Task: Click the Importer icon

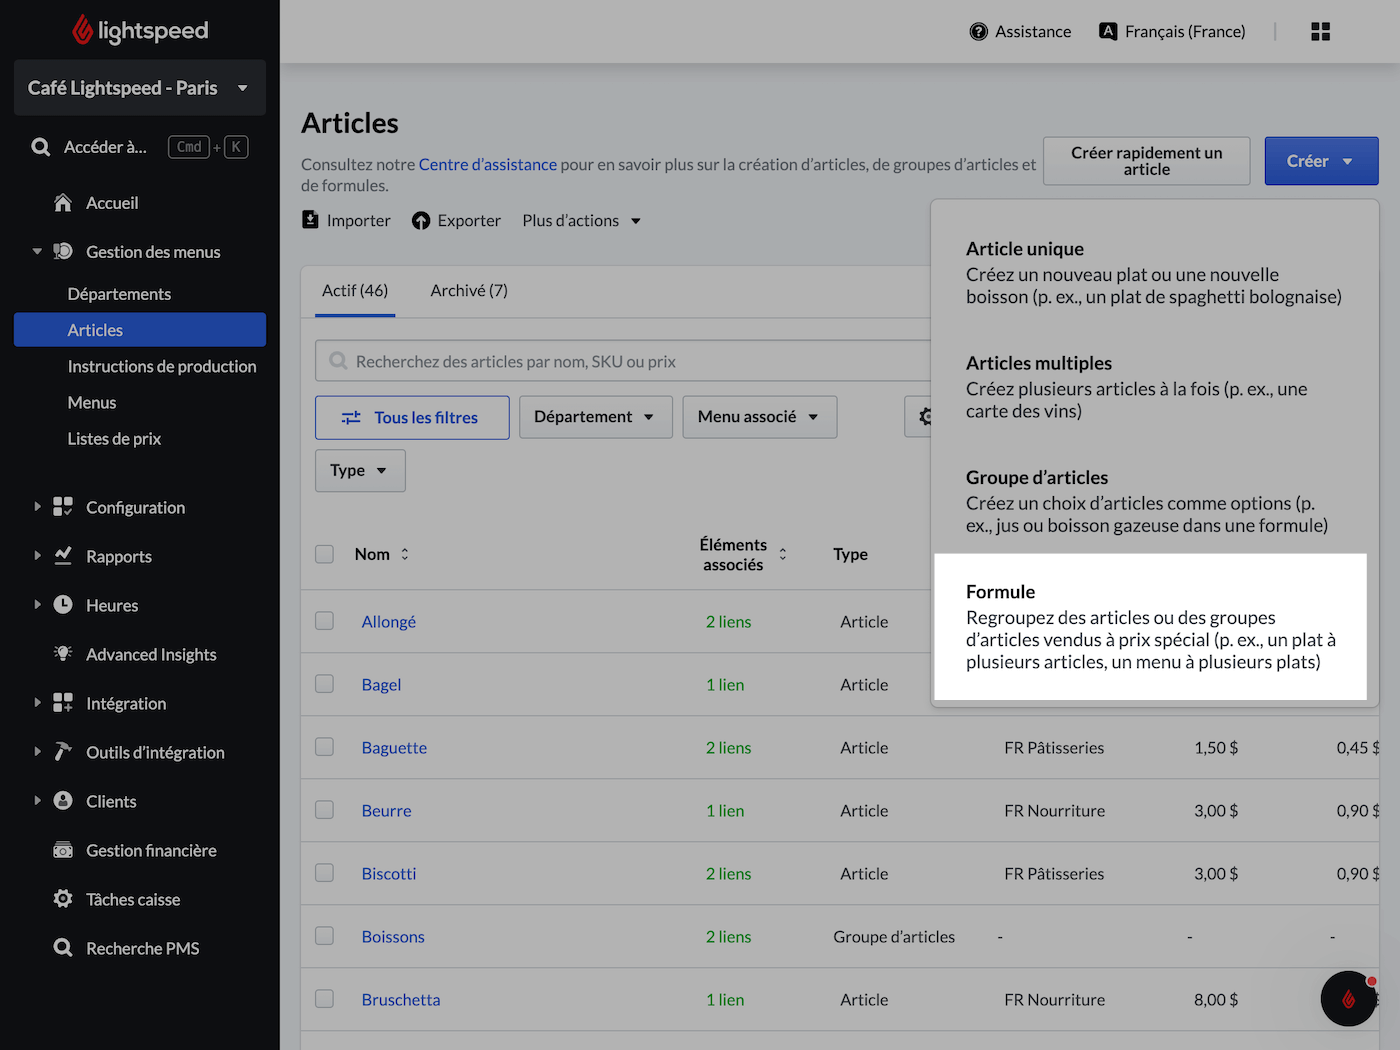Action: (311, 220)
